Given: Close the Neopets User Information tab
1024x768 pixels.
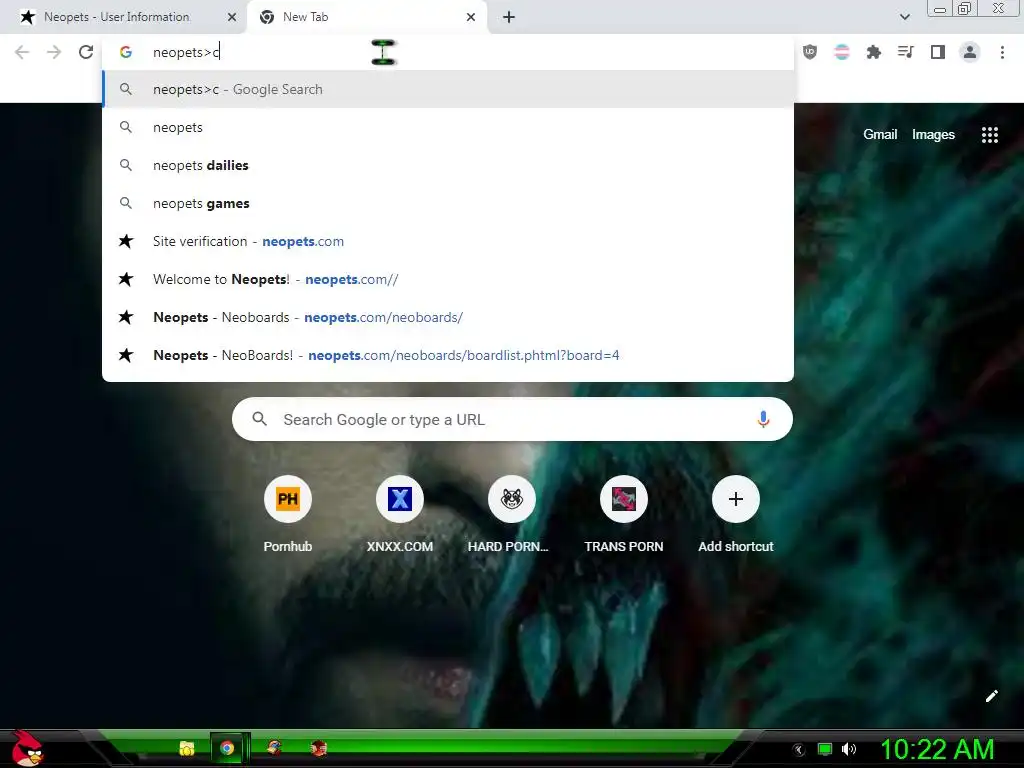Looking at the screenshot, I should (x=232, y=17).
